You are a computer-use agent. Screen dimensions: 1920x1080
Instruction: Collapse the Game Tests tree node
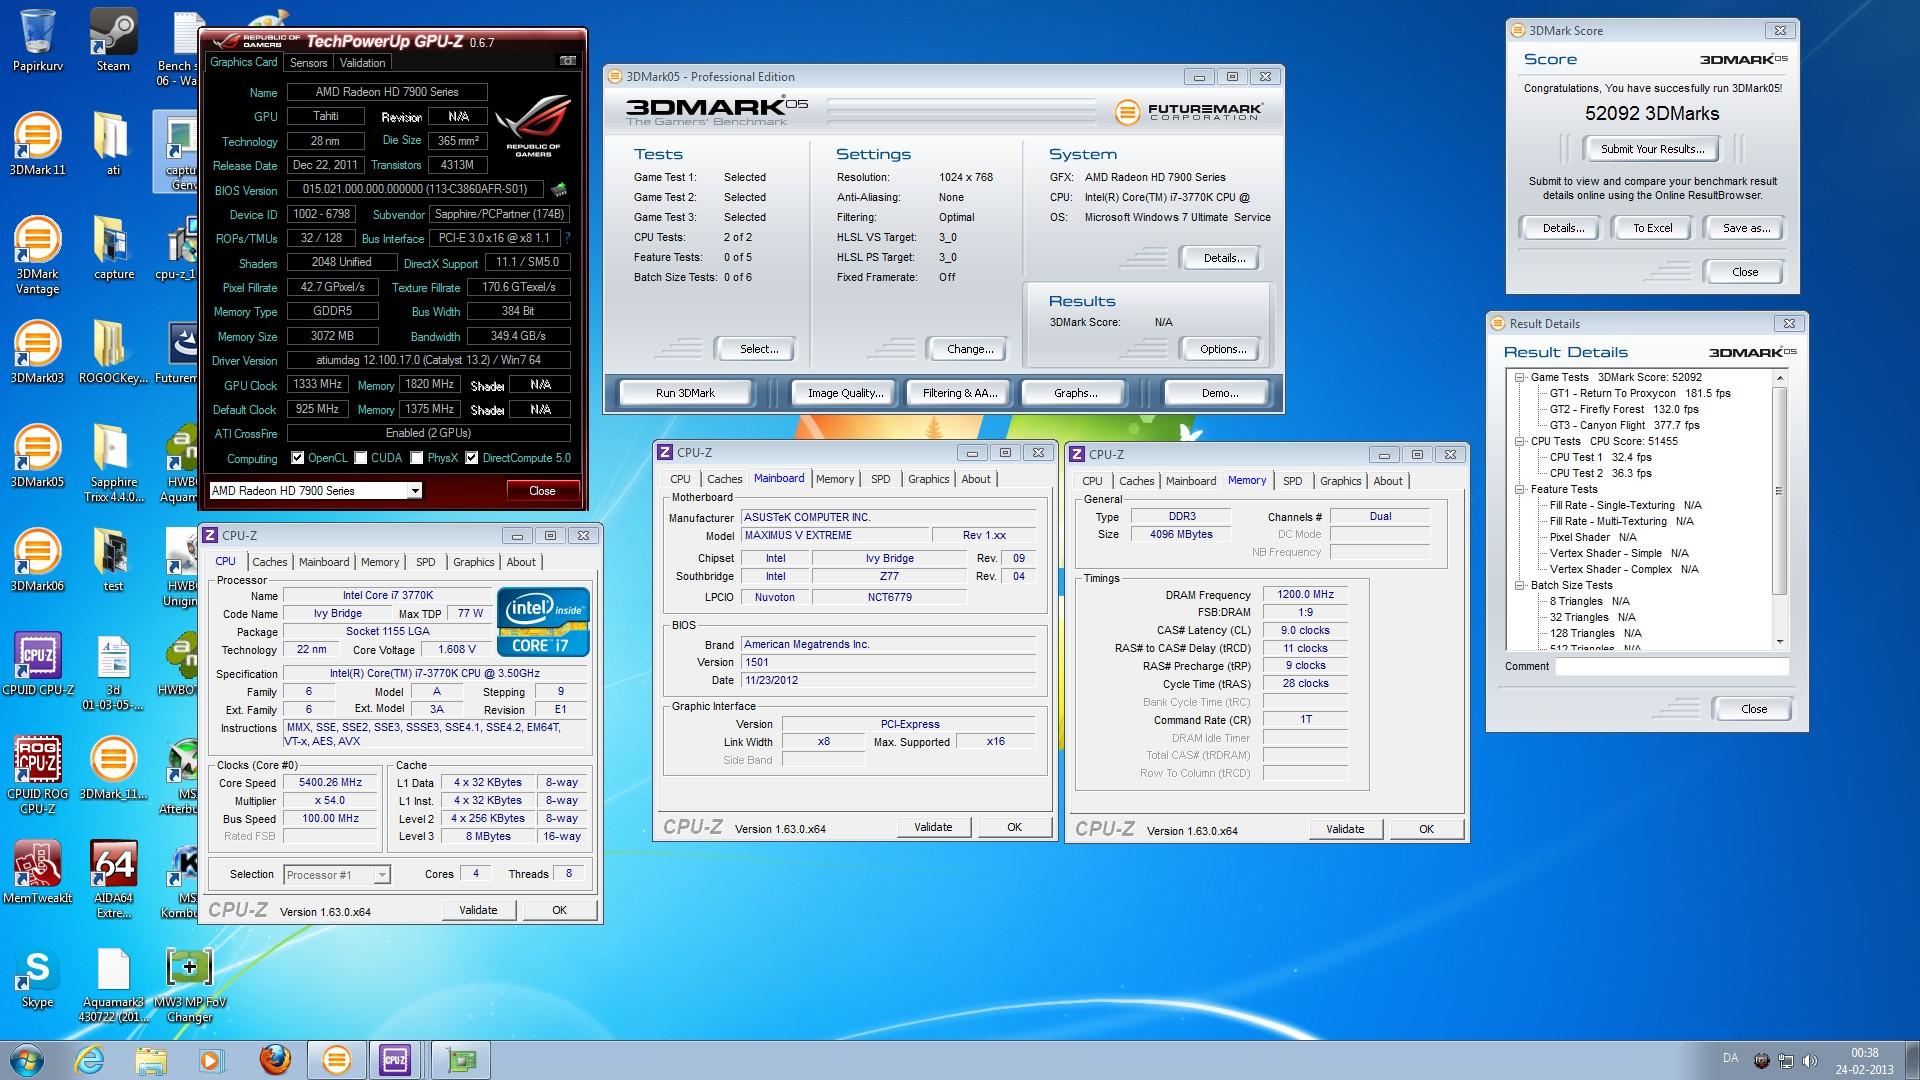[1520, 377]
